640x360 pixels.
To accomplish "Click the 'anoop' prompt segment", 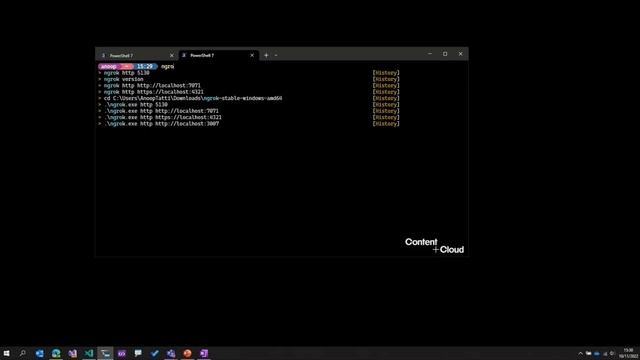I will (x=109, y=67).
